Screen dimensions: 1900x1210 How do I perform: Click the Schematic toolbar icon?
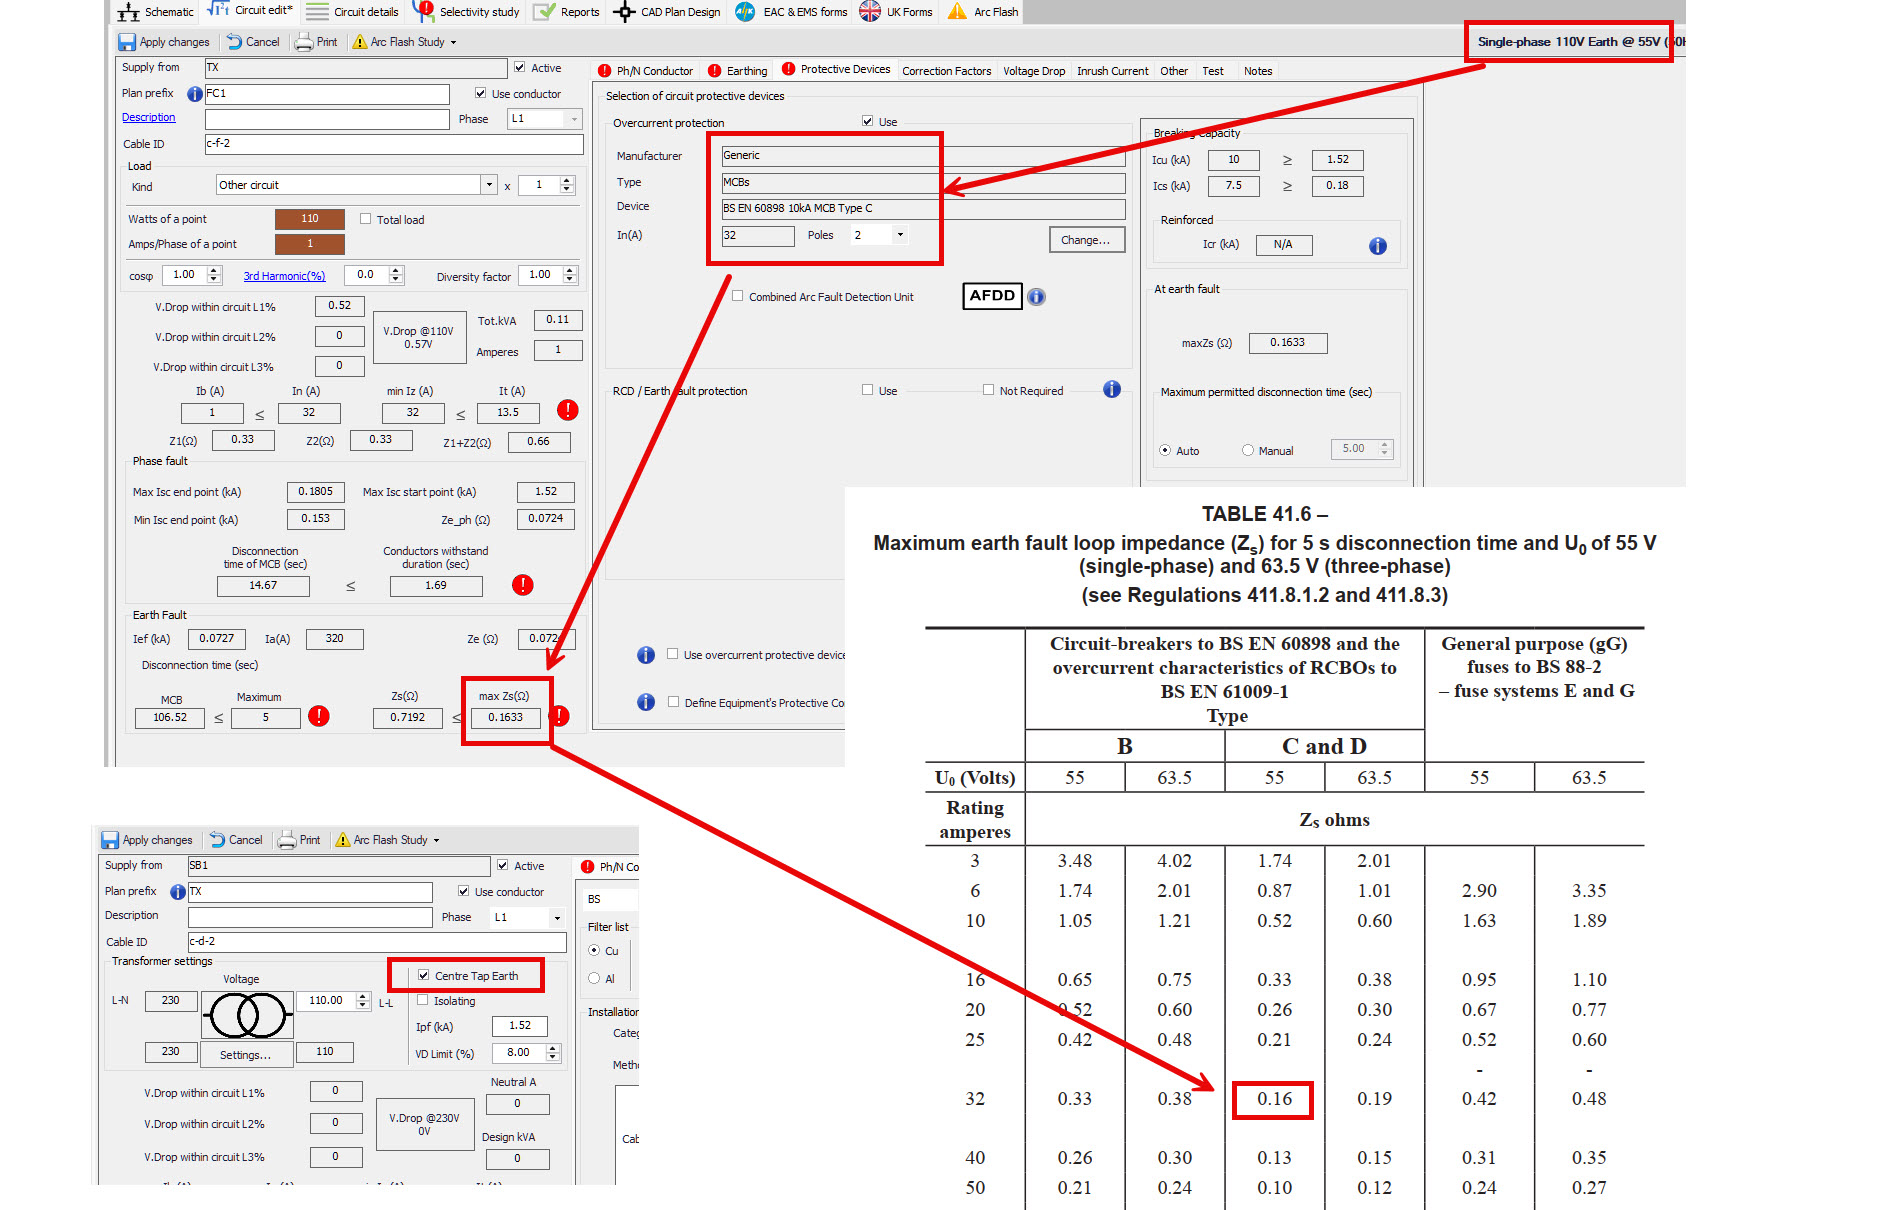pos(128,12)
